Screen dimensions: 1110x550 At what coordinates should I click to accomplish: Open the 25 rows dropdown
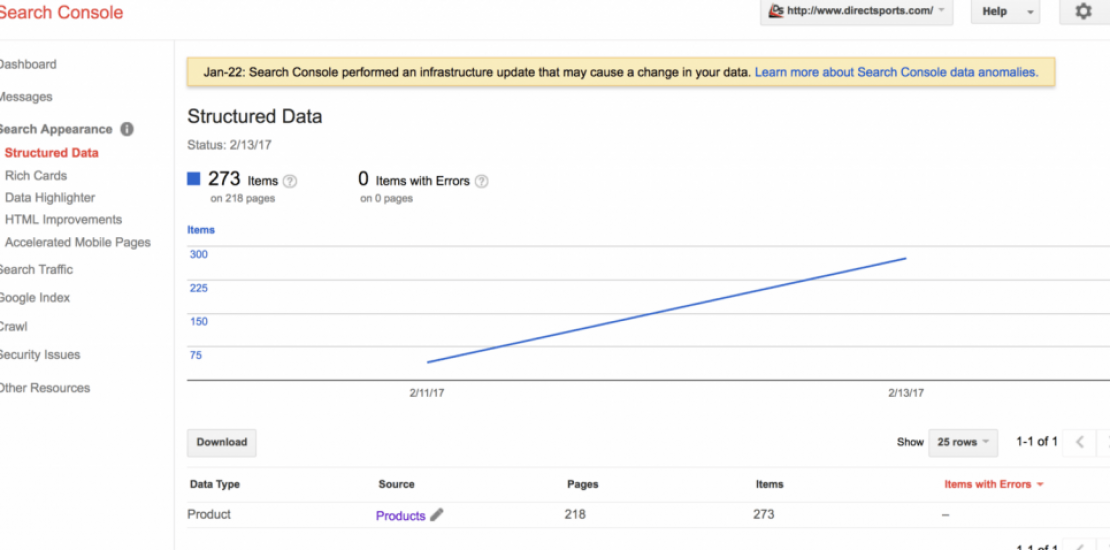[963, 442]
